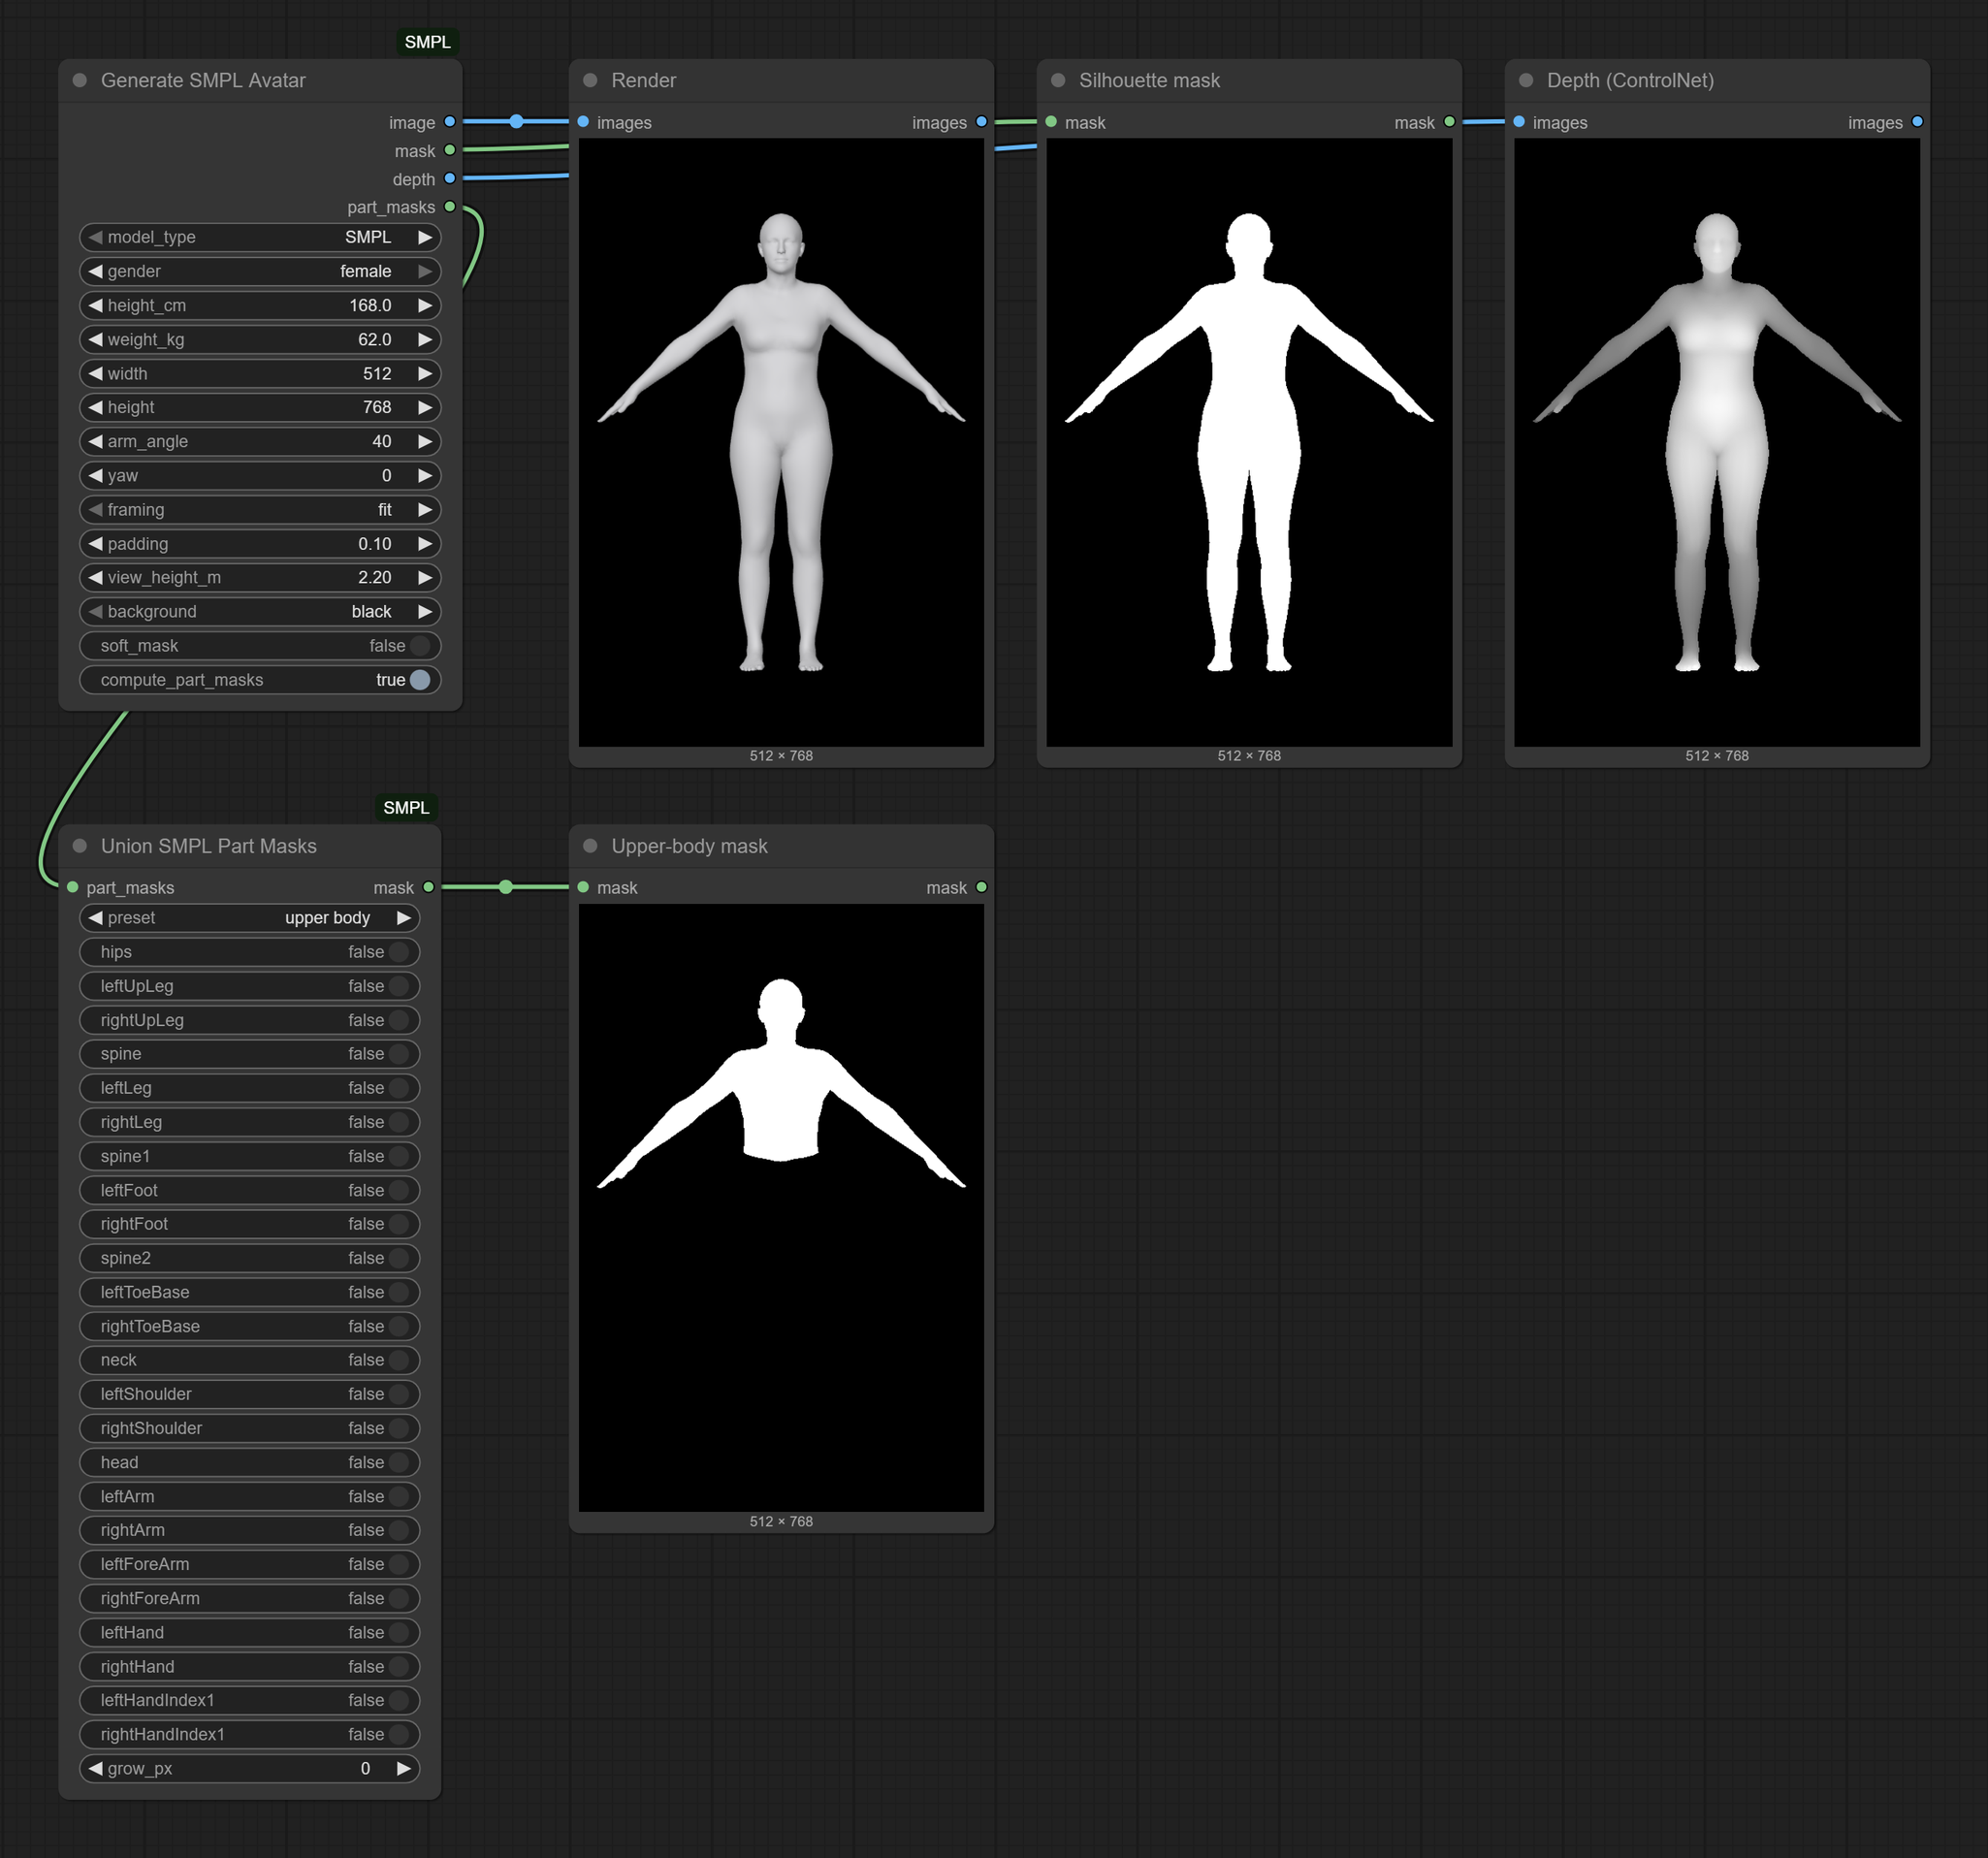Open the preset combo set to upper body
The height and width of the screenshot is (1858, 1988).
coord(249,918)
